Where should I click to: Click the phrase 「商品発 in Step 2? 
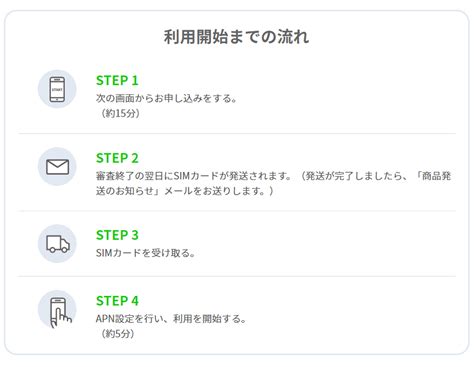pyautogui.click(x=433, y=176)
